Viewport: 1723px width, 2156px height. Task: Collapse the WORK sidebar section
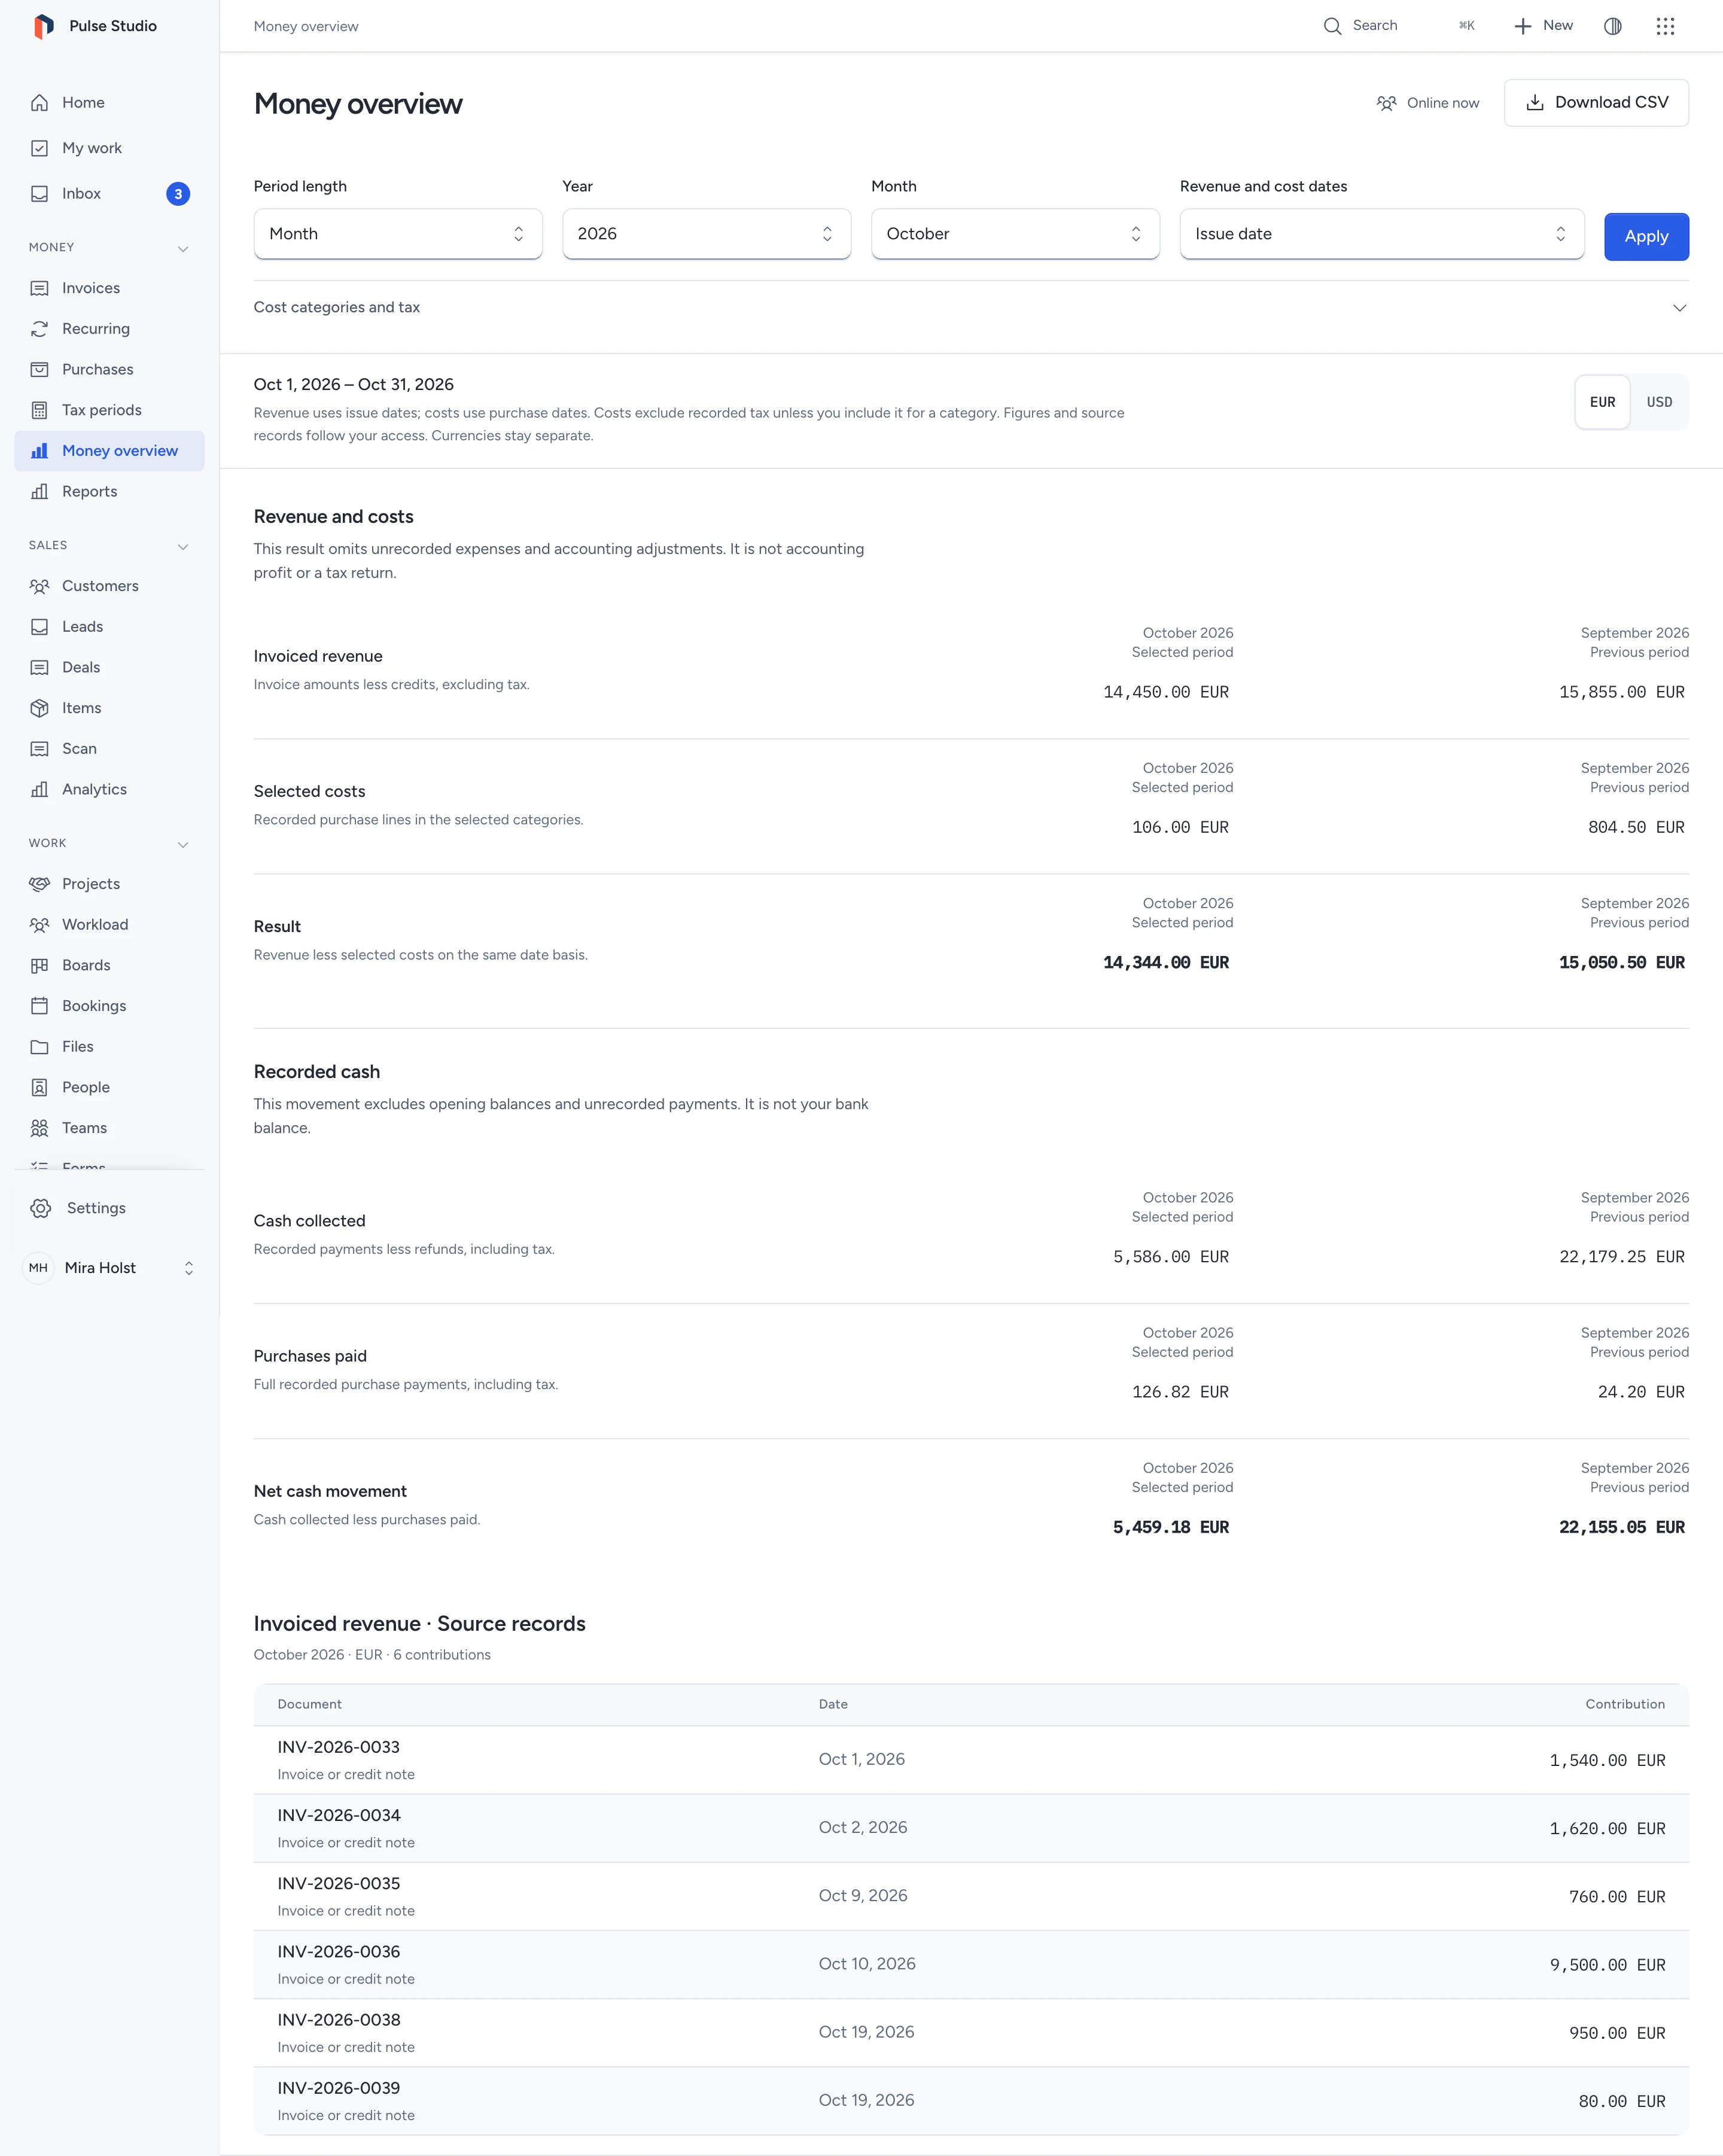[183, 844]
